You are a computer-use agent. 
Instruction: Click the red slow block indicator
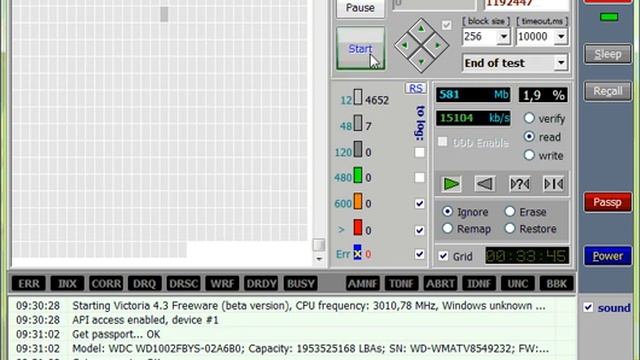[x=358, y=227]
